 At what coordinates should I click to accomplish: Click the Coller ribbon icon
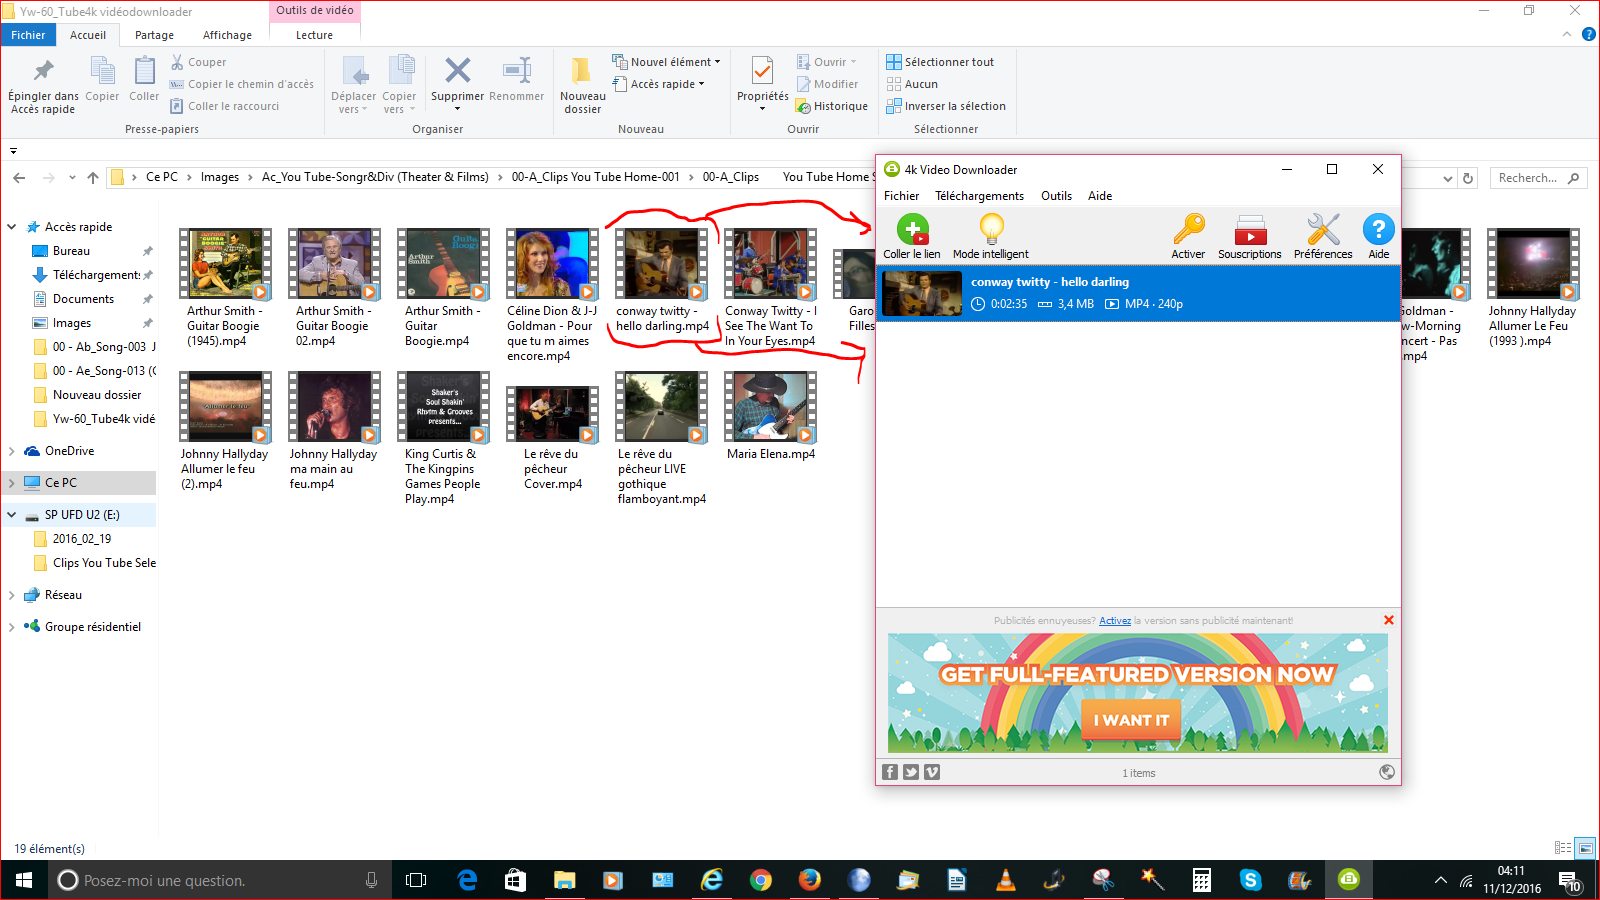coord(144,80)
